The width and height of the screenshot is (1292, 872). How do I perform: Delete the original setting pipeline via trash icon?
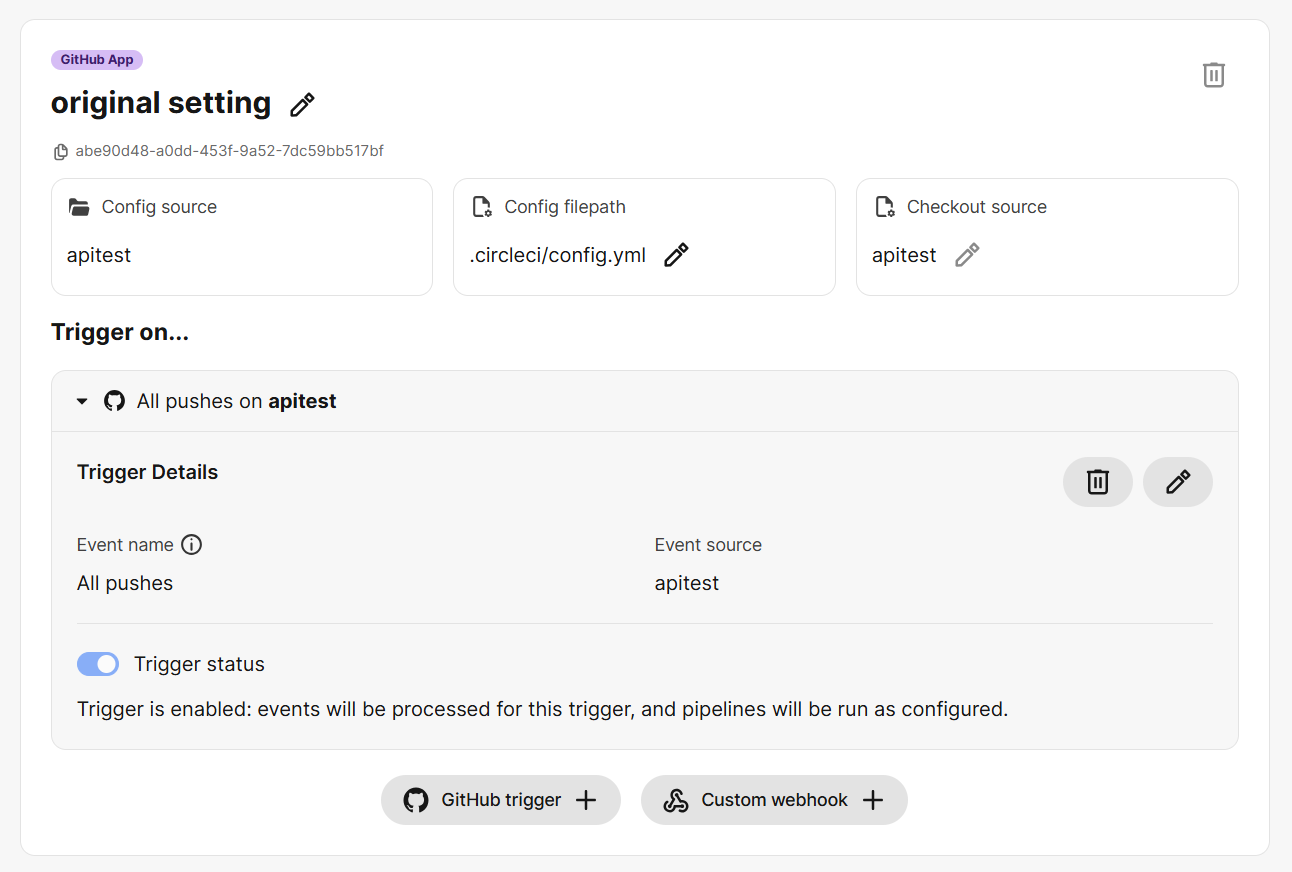click(1213, 75)
